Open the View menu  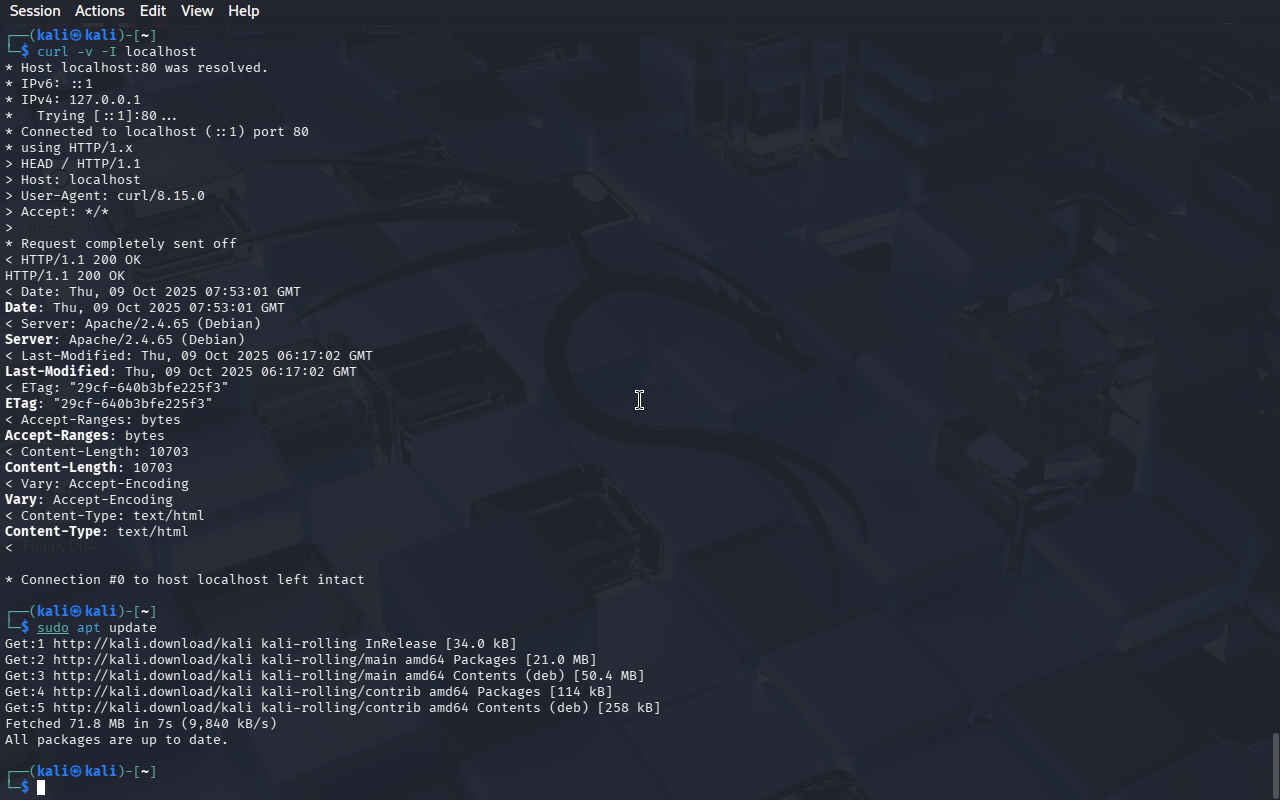[197, 11]
